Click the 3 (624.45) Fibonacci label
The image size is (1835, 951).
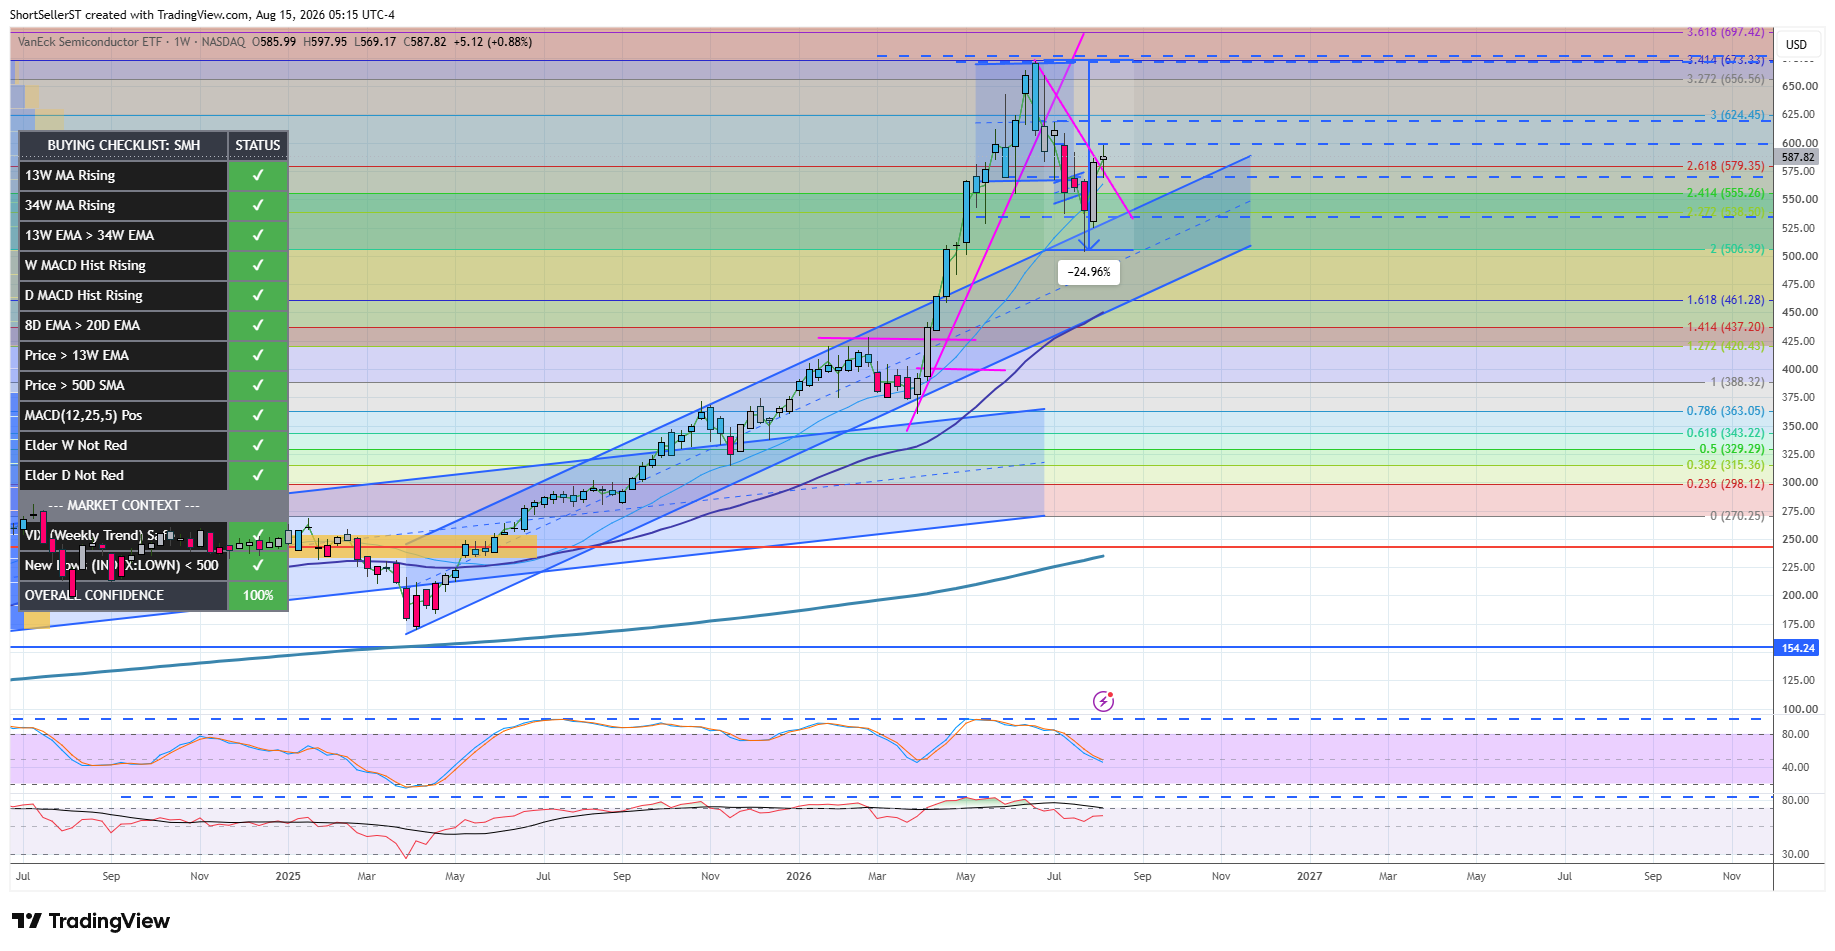coord(1737,115)
